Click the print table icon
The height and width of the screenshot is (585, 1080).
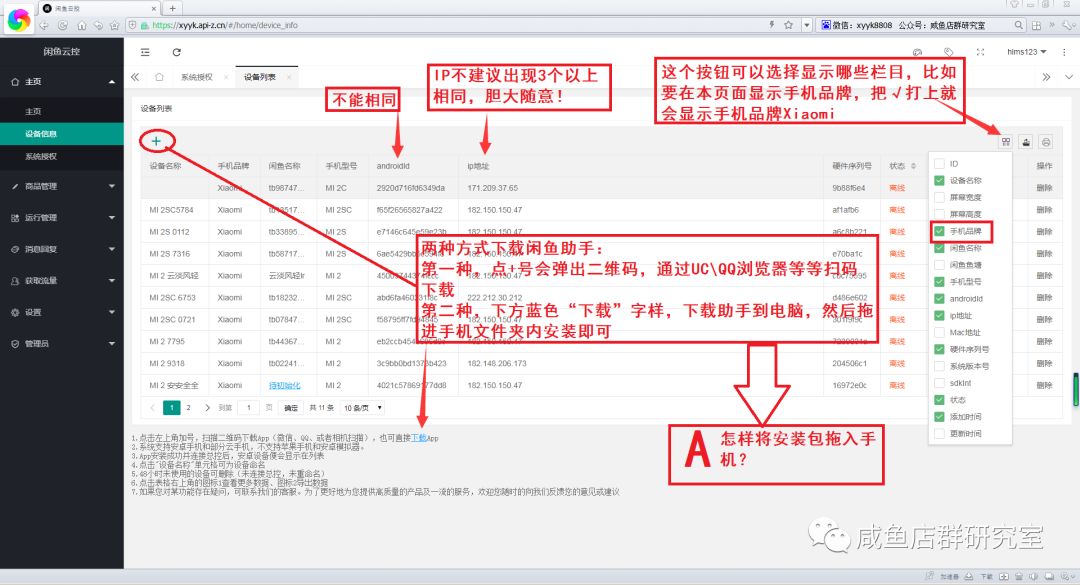tap(1046, 142)
